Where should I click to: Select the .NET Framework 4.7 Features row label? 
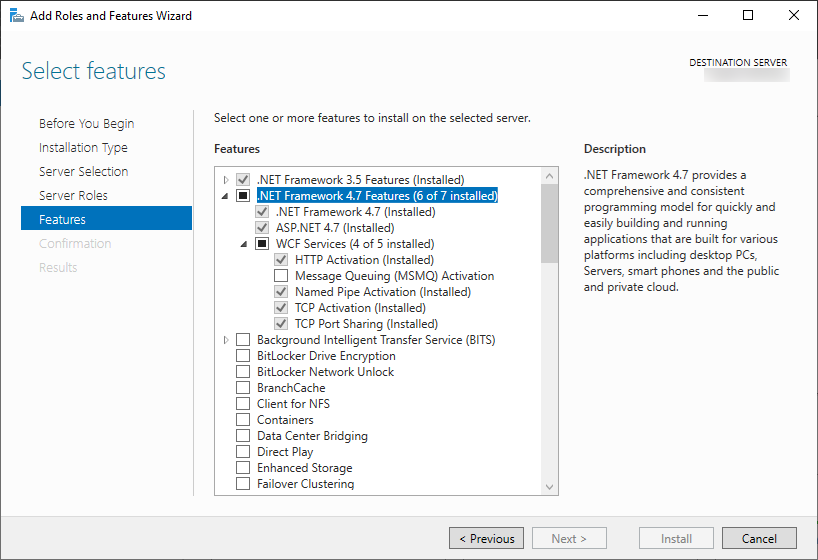coord(377,196)
